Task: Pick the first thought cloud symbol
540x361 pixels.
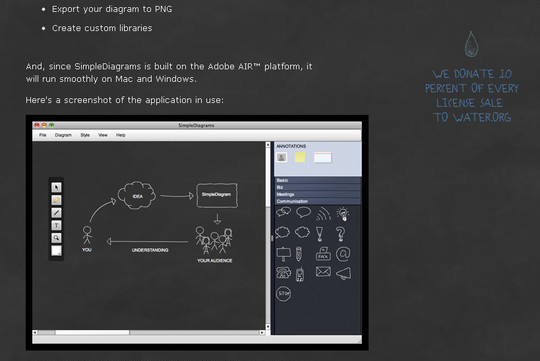Action: (283, 233)
